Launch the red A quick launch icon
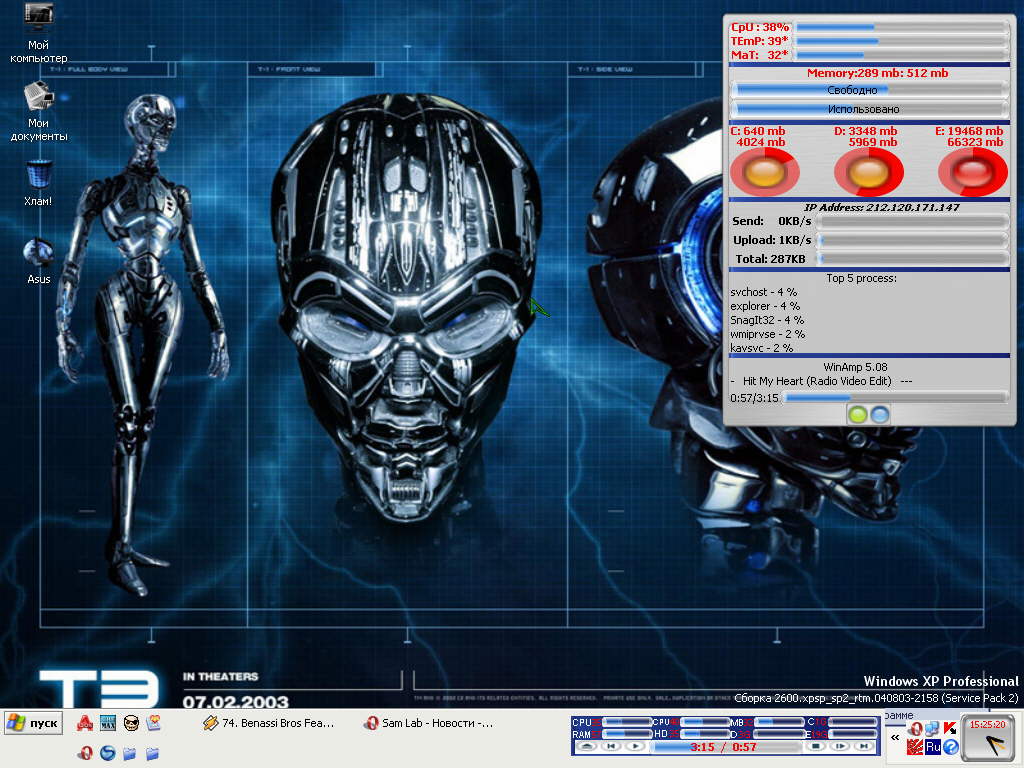The height and width of the screenshot is (768, 1024). 85,723
